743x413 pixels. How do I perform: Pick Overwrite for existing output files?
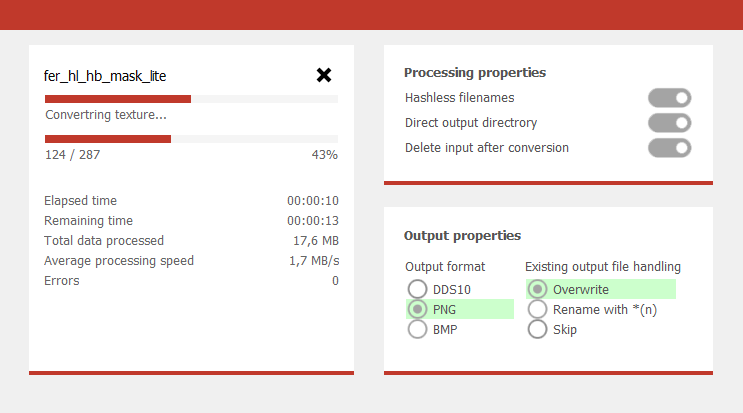(x=538, y=289)
